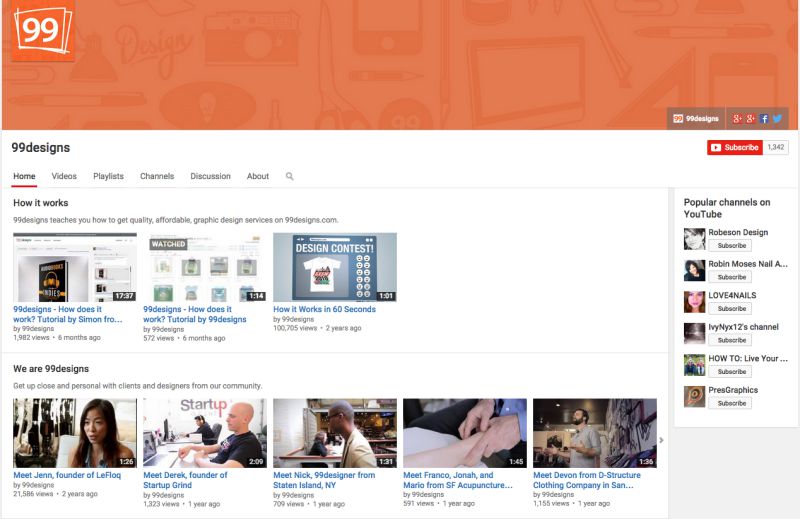Click Robin Moses channel avatar
This screenshot has width=800, height=519.
pos(694,270)
